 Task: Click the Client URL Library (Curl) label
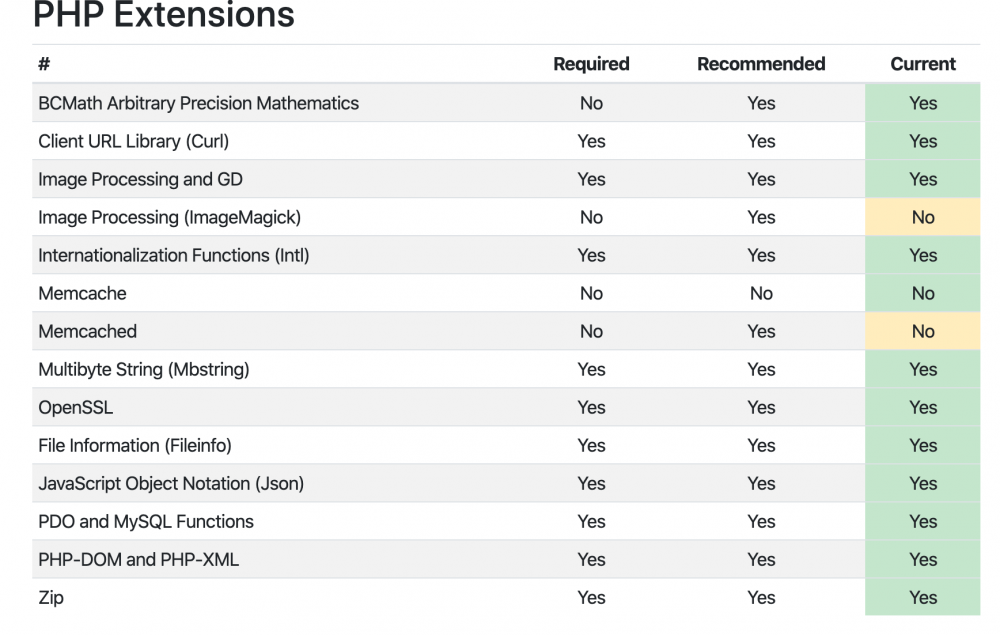(133, 141)
